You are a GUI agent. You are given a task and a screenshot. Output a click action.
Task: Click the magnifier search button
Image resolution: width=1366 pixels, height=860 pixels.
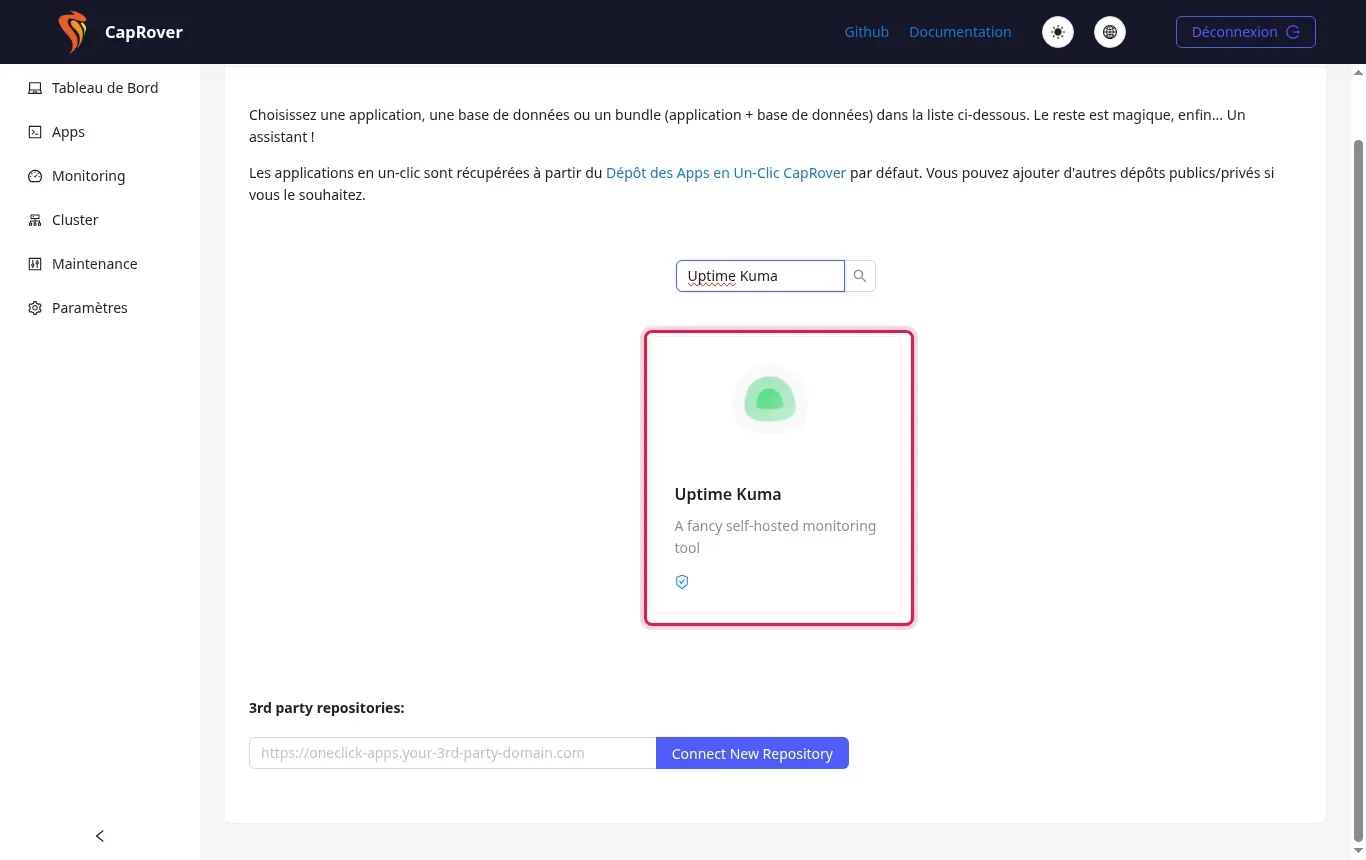860,276
